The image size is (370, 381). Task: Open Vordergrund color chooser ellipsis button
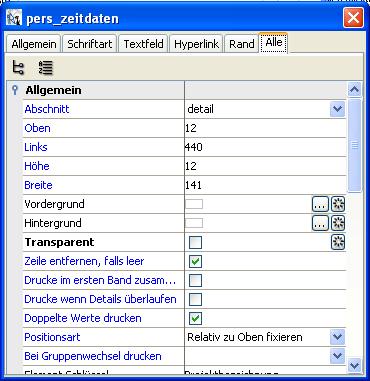[x=320, y=204]
